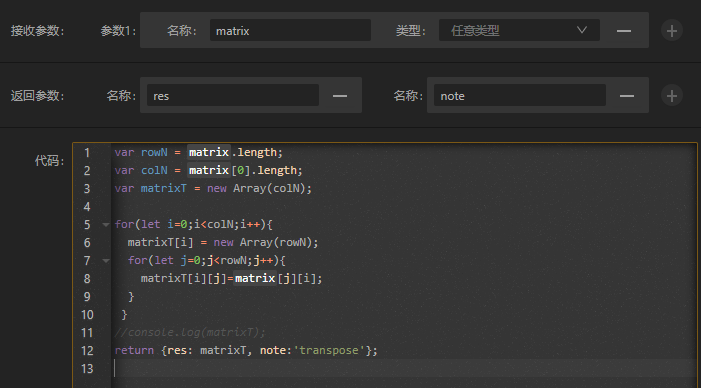The height and width of the screenshot is (388, 701).
Task: Click line number 12 in the gutter
Action: (x=87, y=350)
